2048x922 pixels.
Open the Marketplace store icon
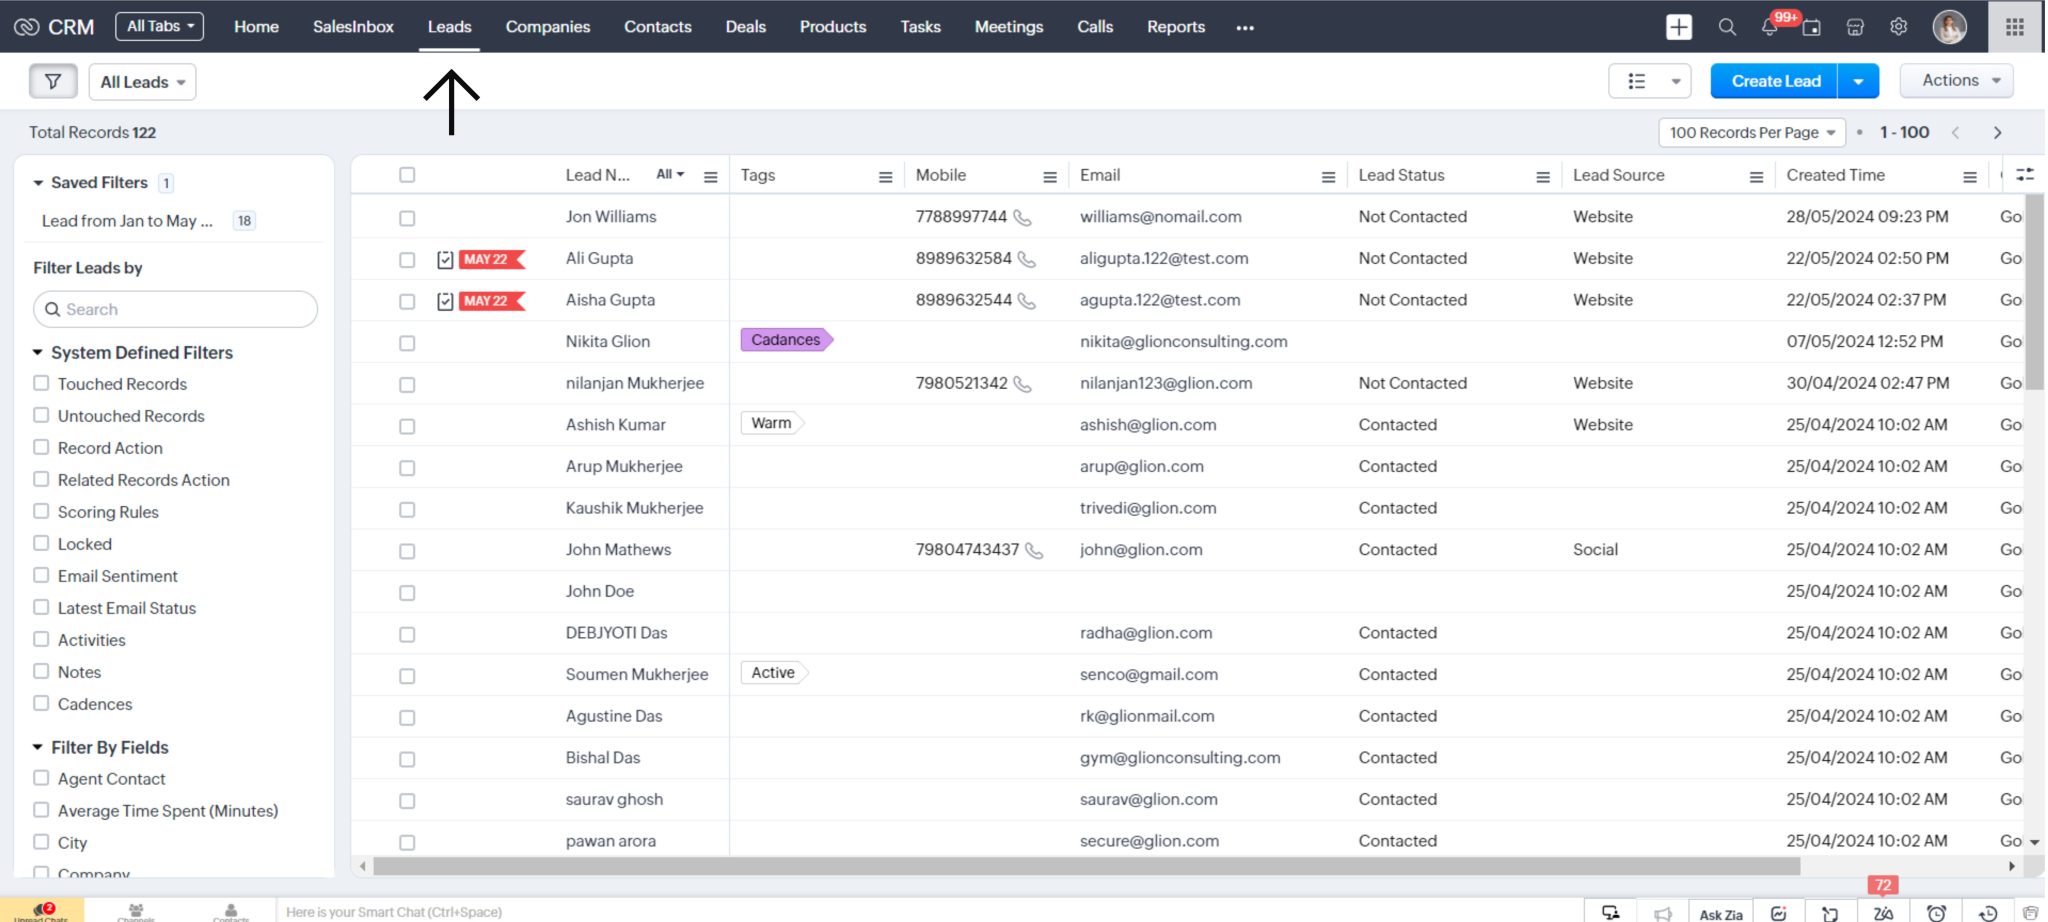[1855, 27]
